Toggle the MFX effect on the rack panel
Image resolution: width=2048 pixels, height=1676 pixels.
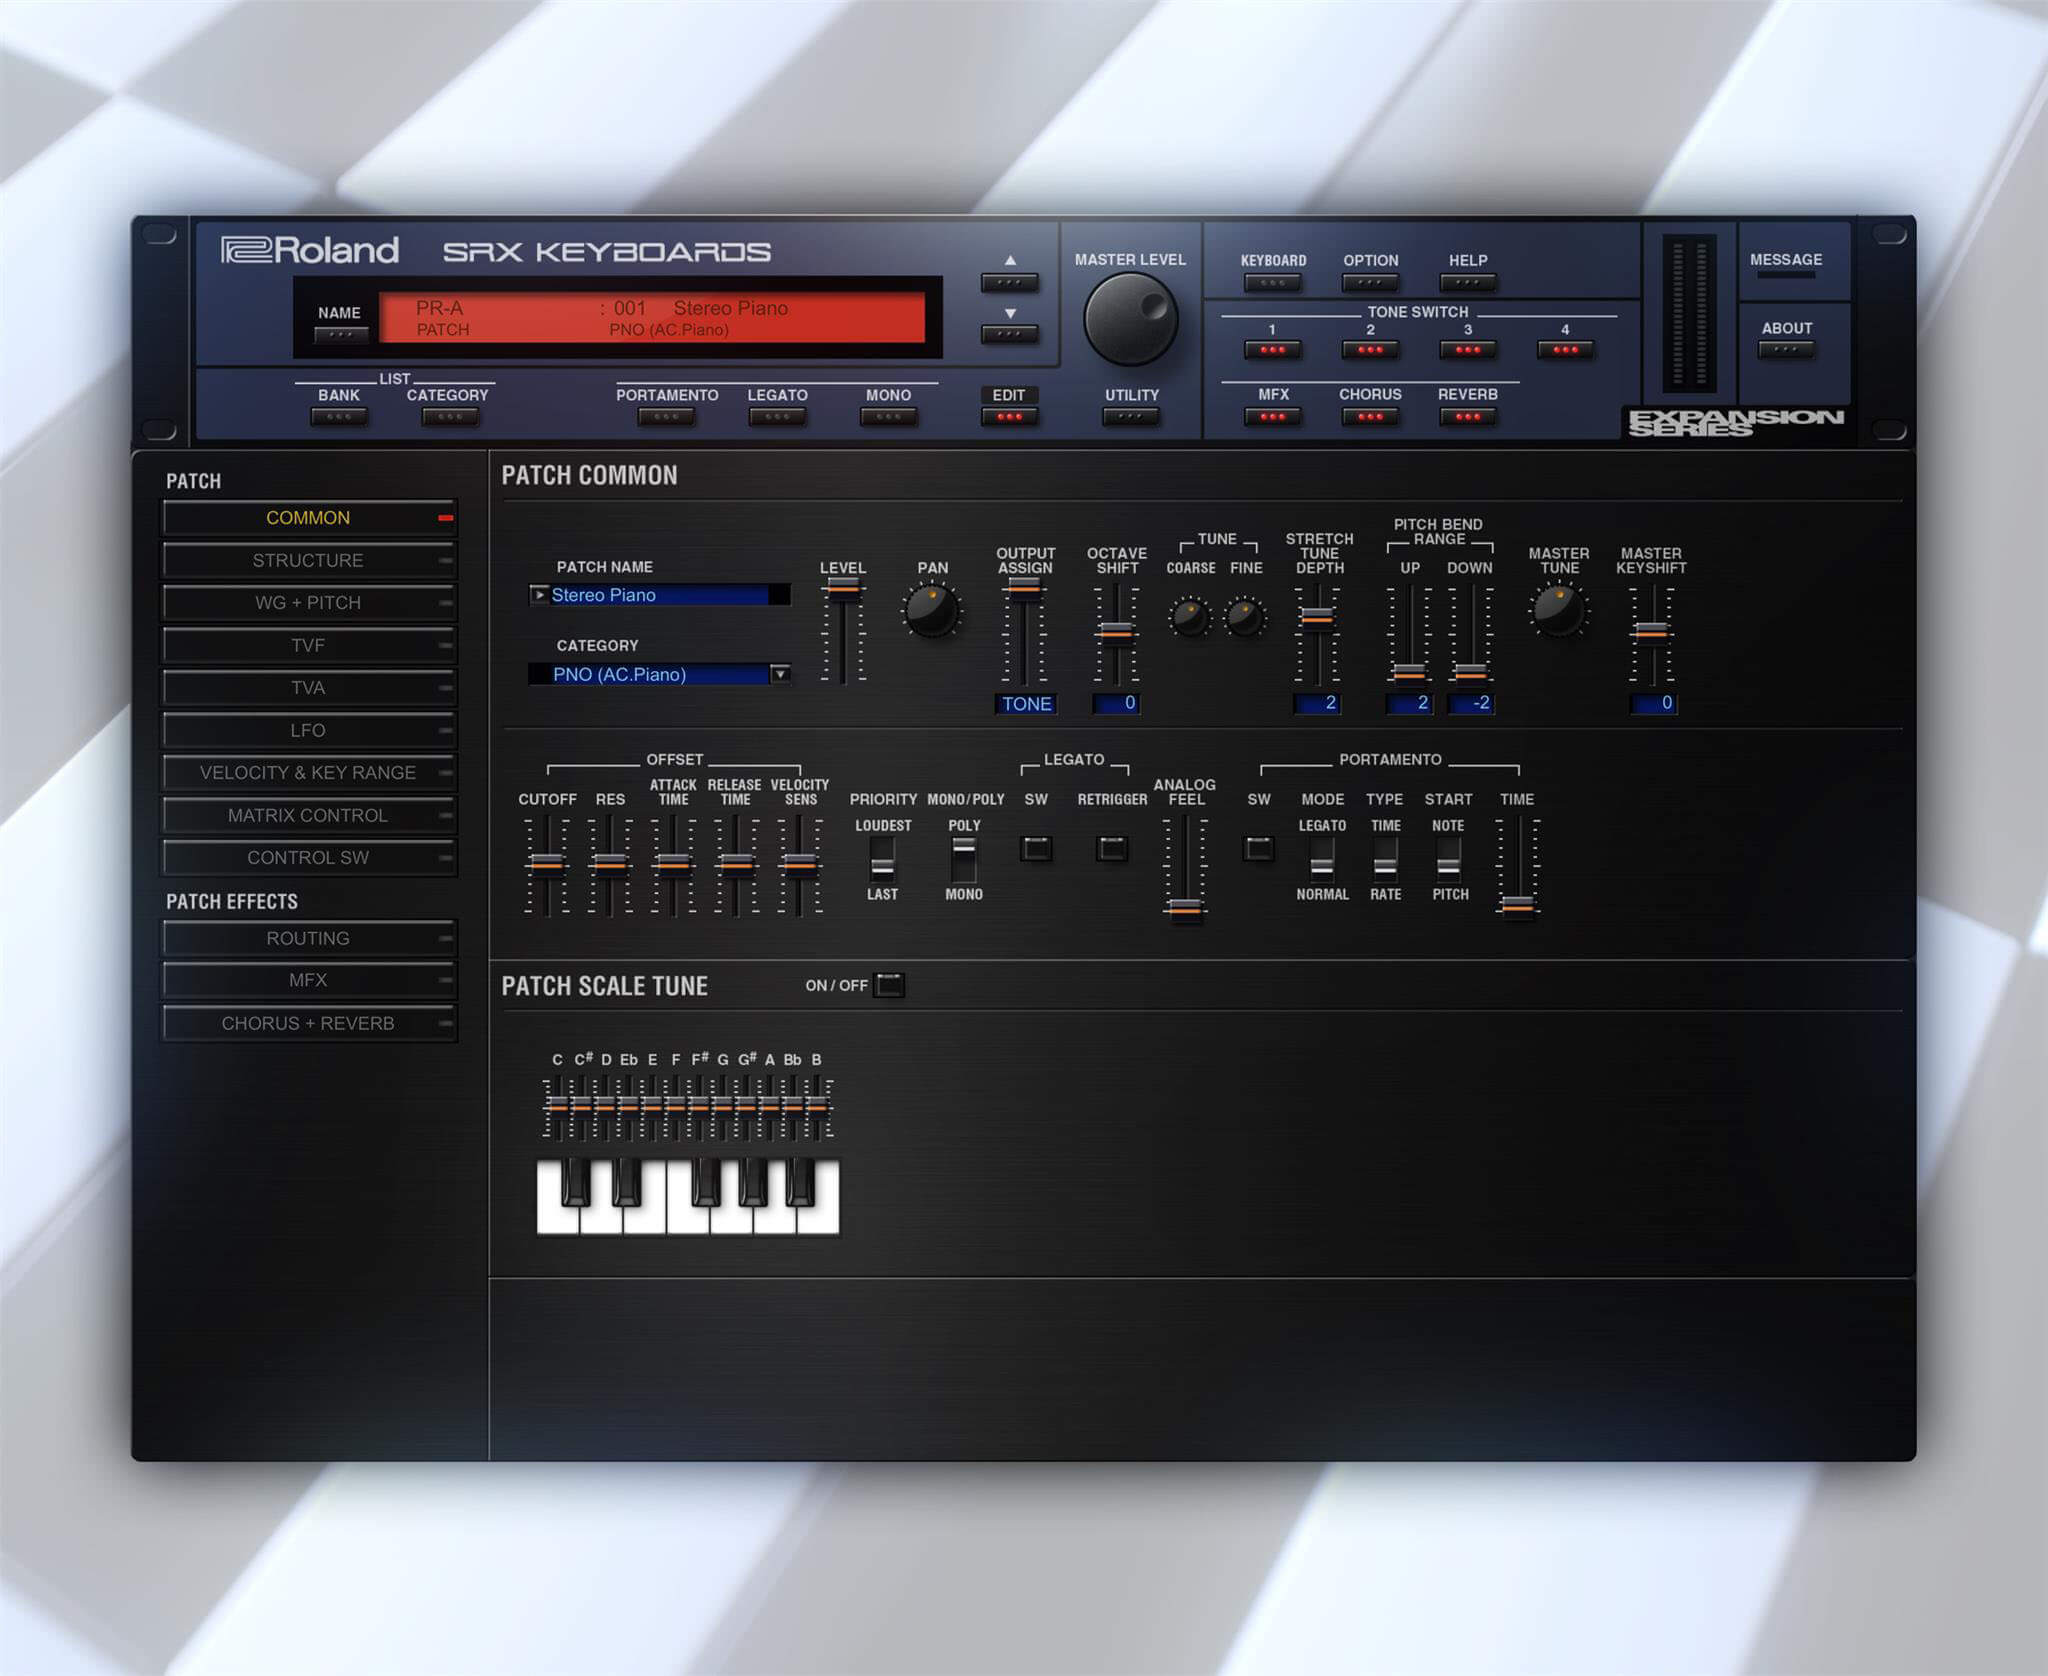[x=1274, y=420]
